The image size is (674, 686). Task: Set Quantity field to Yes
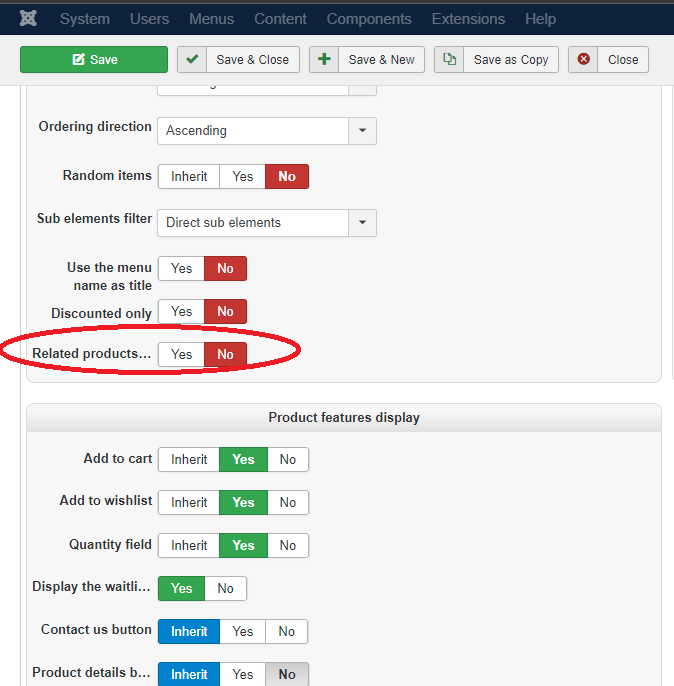point(243,545)
